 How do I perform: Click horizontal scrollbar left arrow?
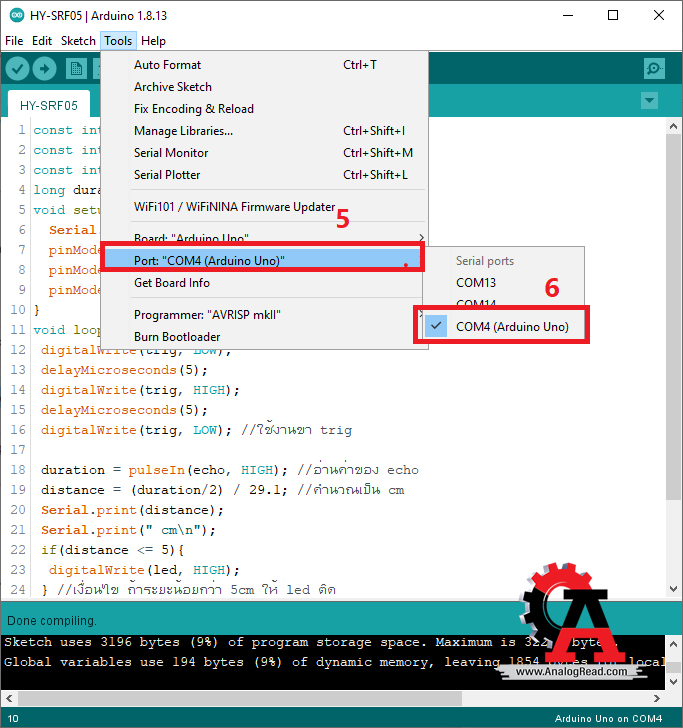click(9, 698)
